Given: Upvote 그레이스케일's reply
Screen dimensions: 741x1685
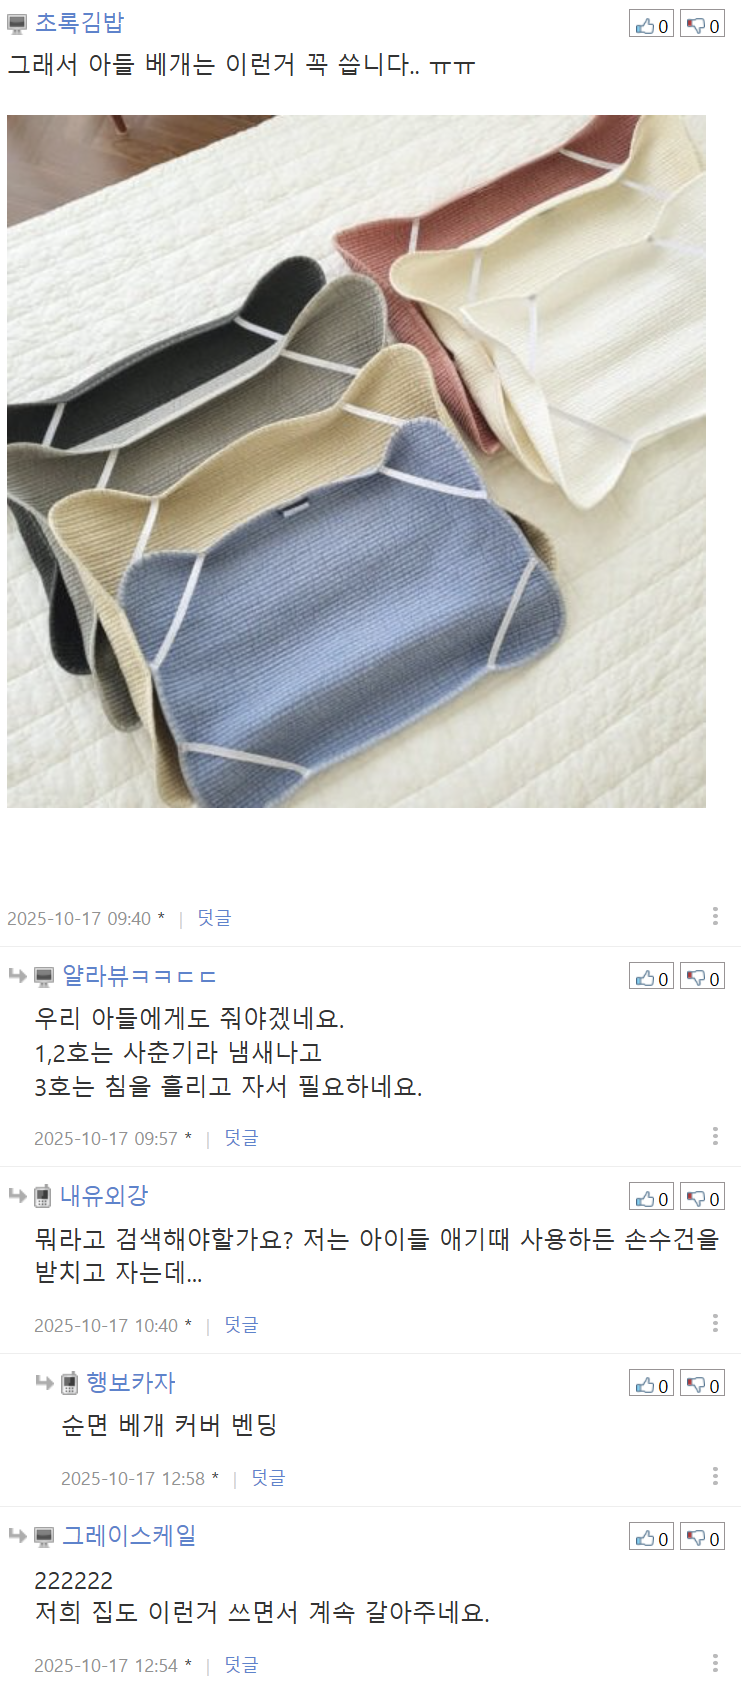Looking at the screenshot, I should click(x=651, y=1537).
